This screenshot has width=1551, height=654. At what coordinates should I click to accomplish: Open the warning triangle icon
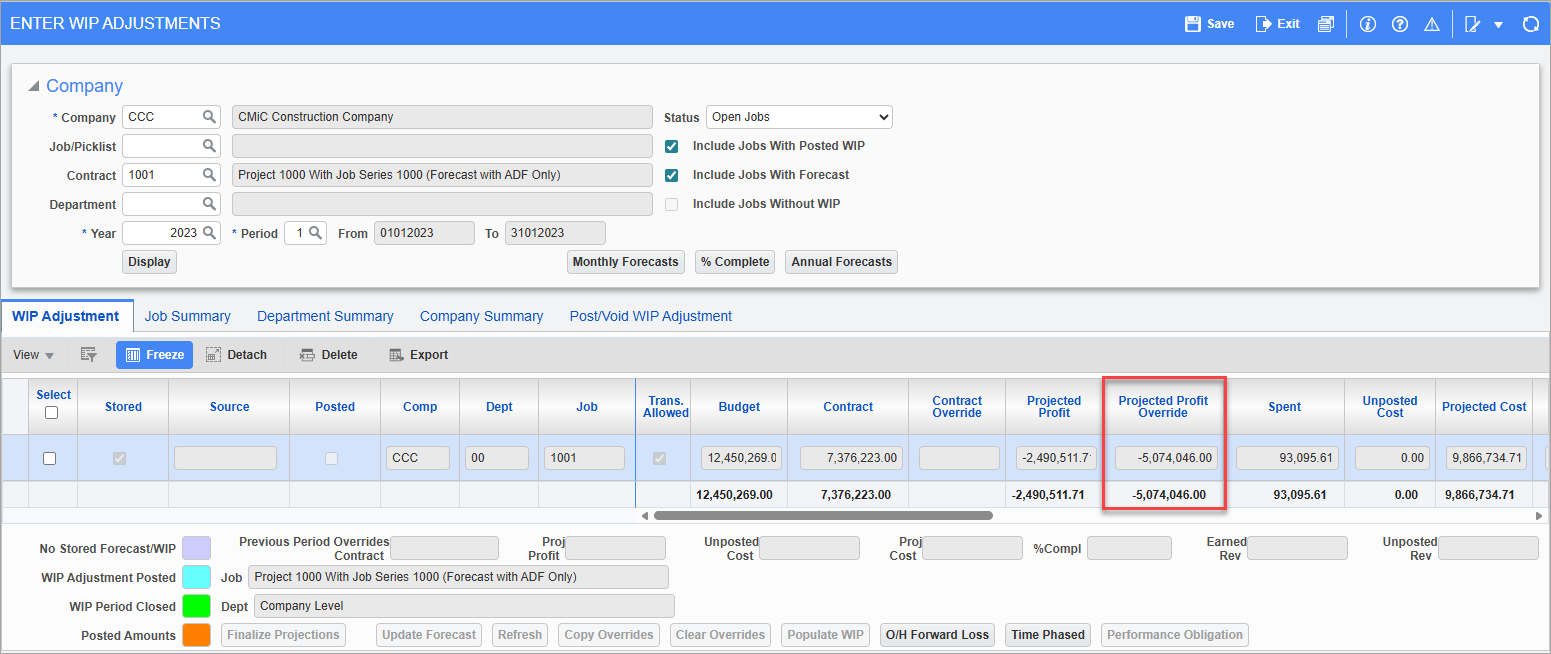tap(1432, 23)
